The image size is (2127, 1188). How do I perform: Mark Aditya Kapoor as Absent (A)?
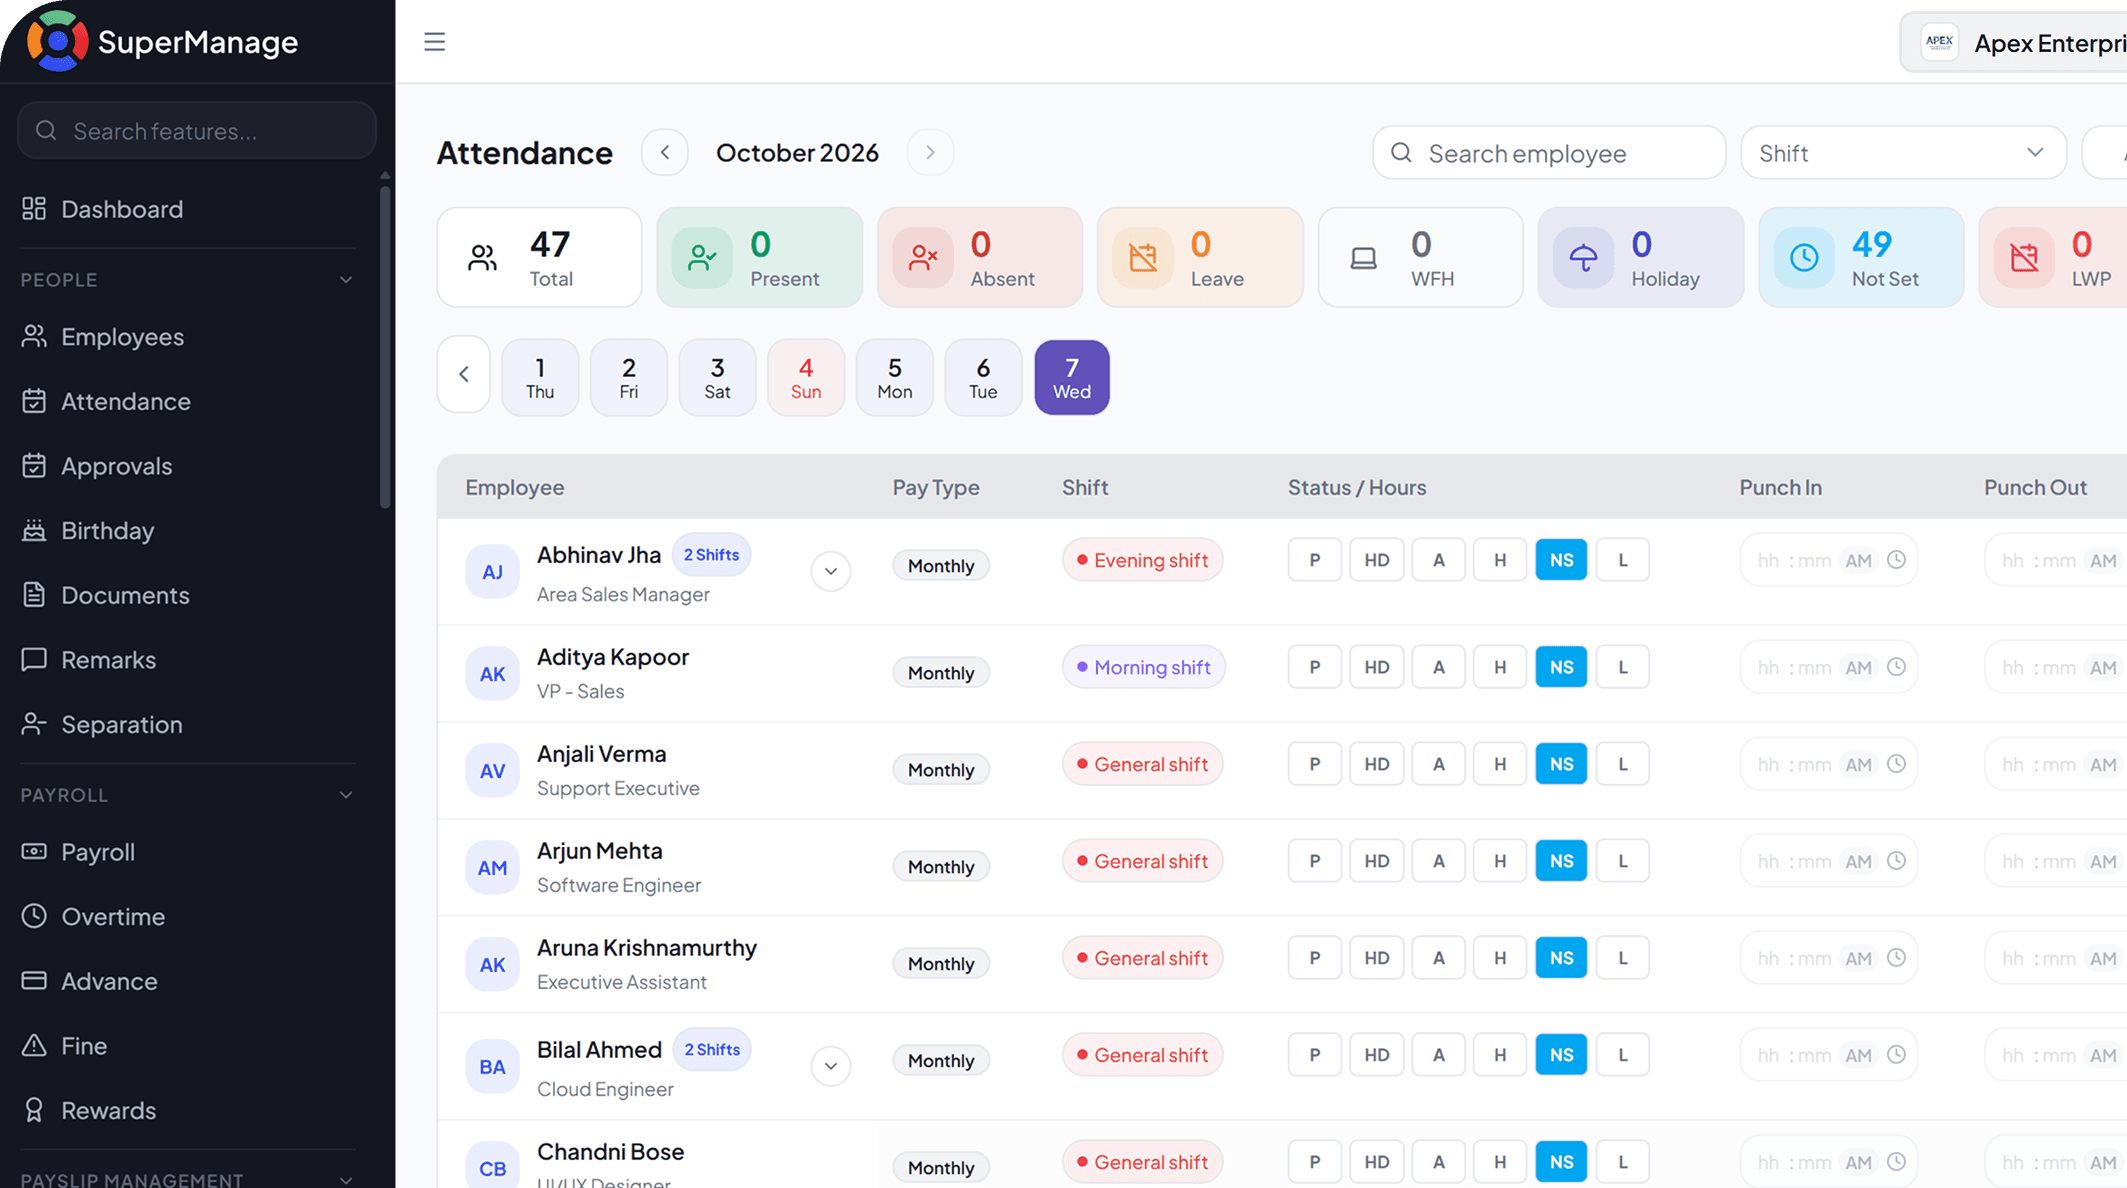[x=1438, y=667]
